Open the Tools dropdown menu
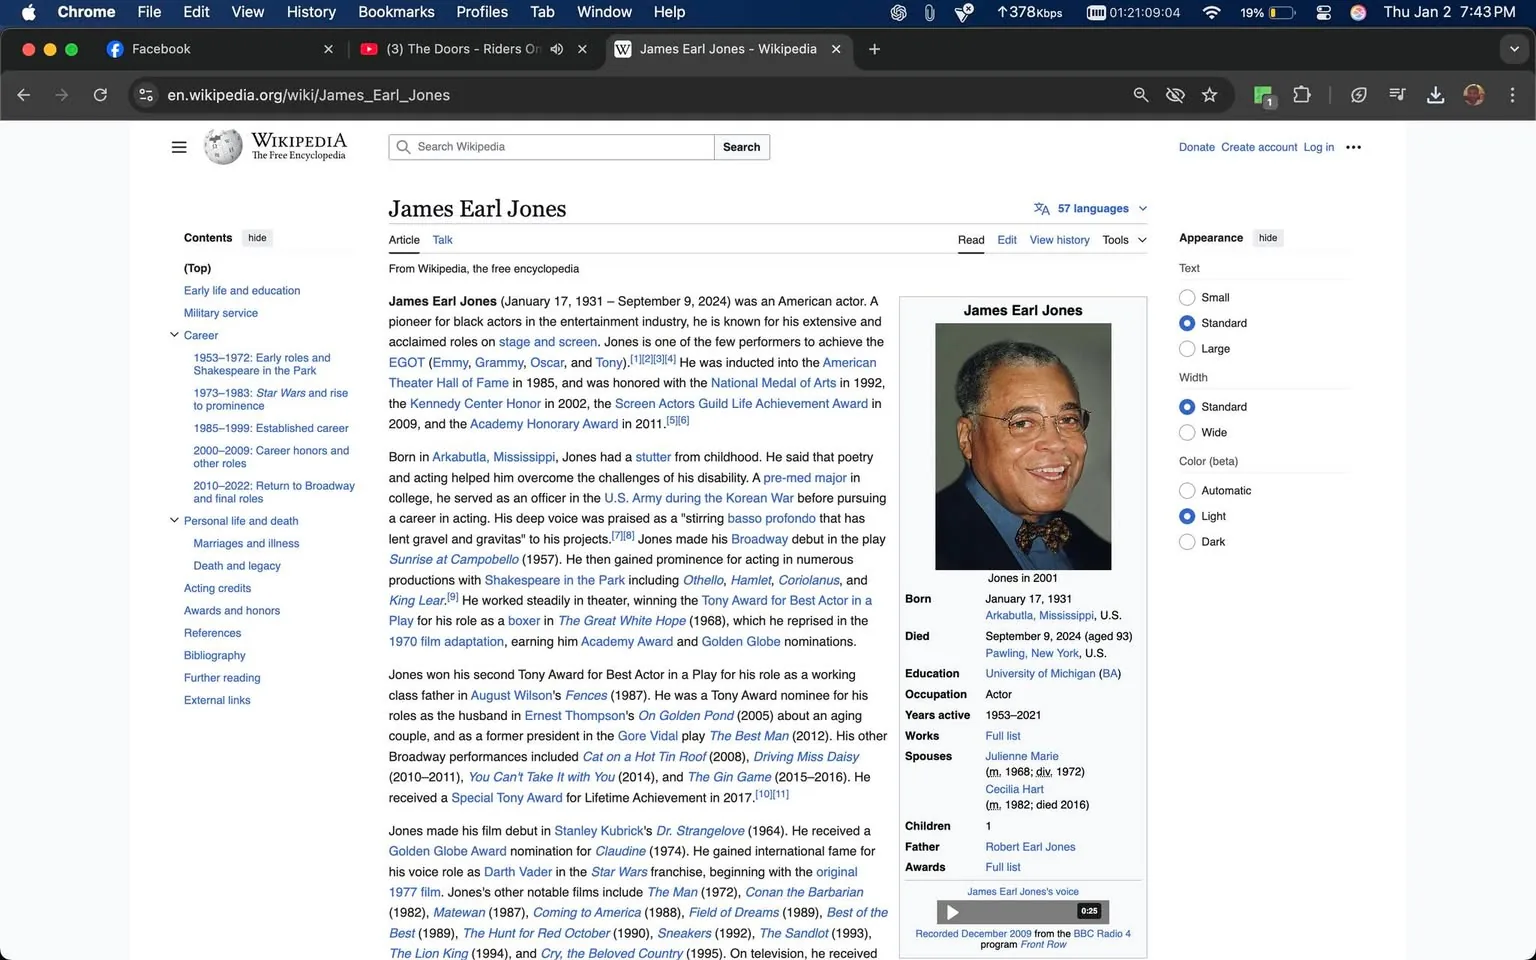The image size is (1536, 960). tap(1122, 240)
